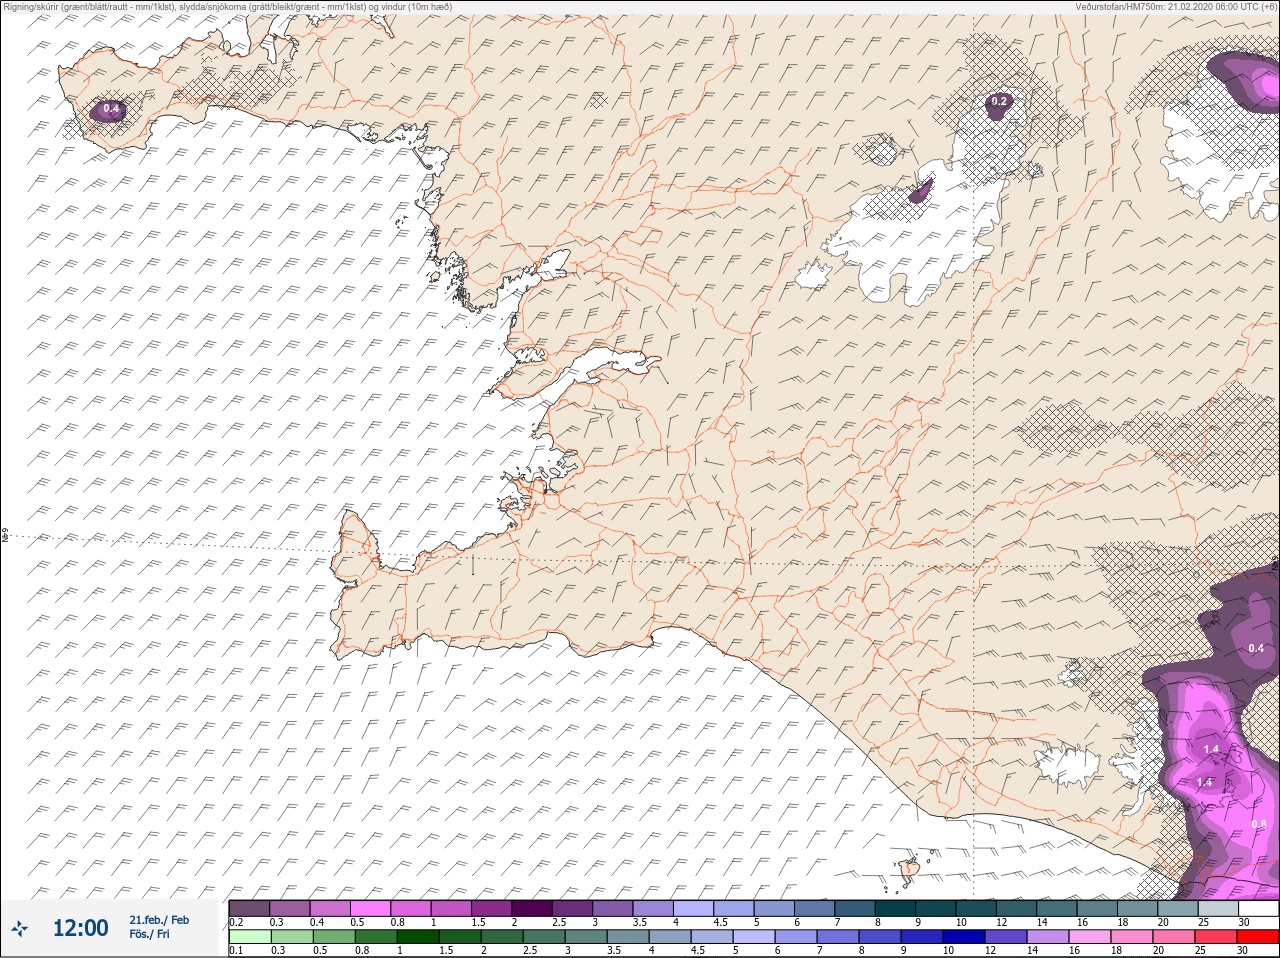The image size is (1280, 958).
Task: Click the 0.4 precipitation value in the southeast
Action: tap(1256, 648)
